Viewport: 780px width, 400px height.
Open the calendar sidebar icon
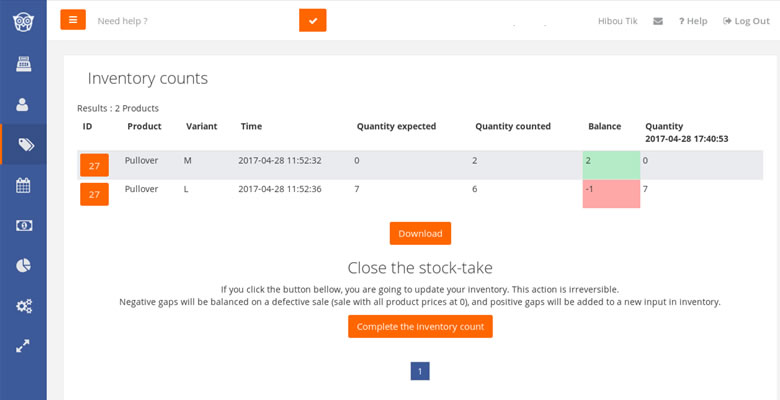click(x=23, y=186)
